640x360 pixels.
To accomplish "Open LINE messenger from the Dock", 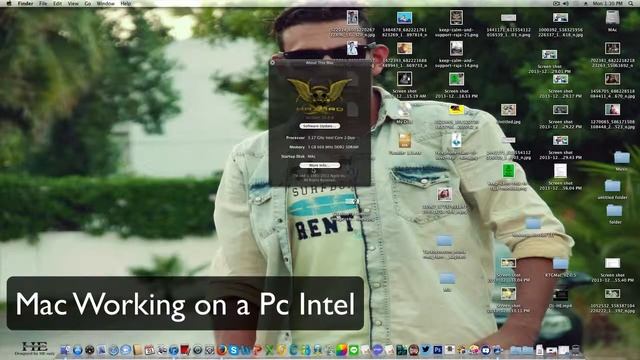I will tap(354, 350).
